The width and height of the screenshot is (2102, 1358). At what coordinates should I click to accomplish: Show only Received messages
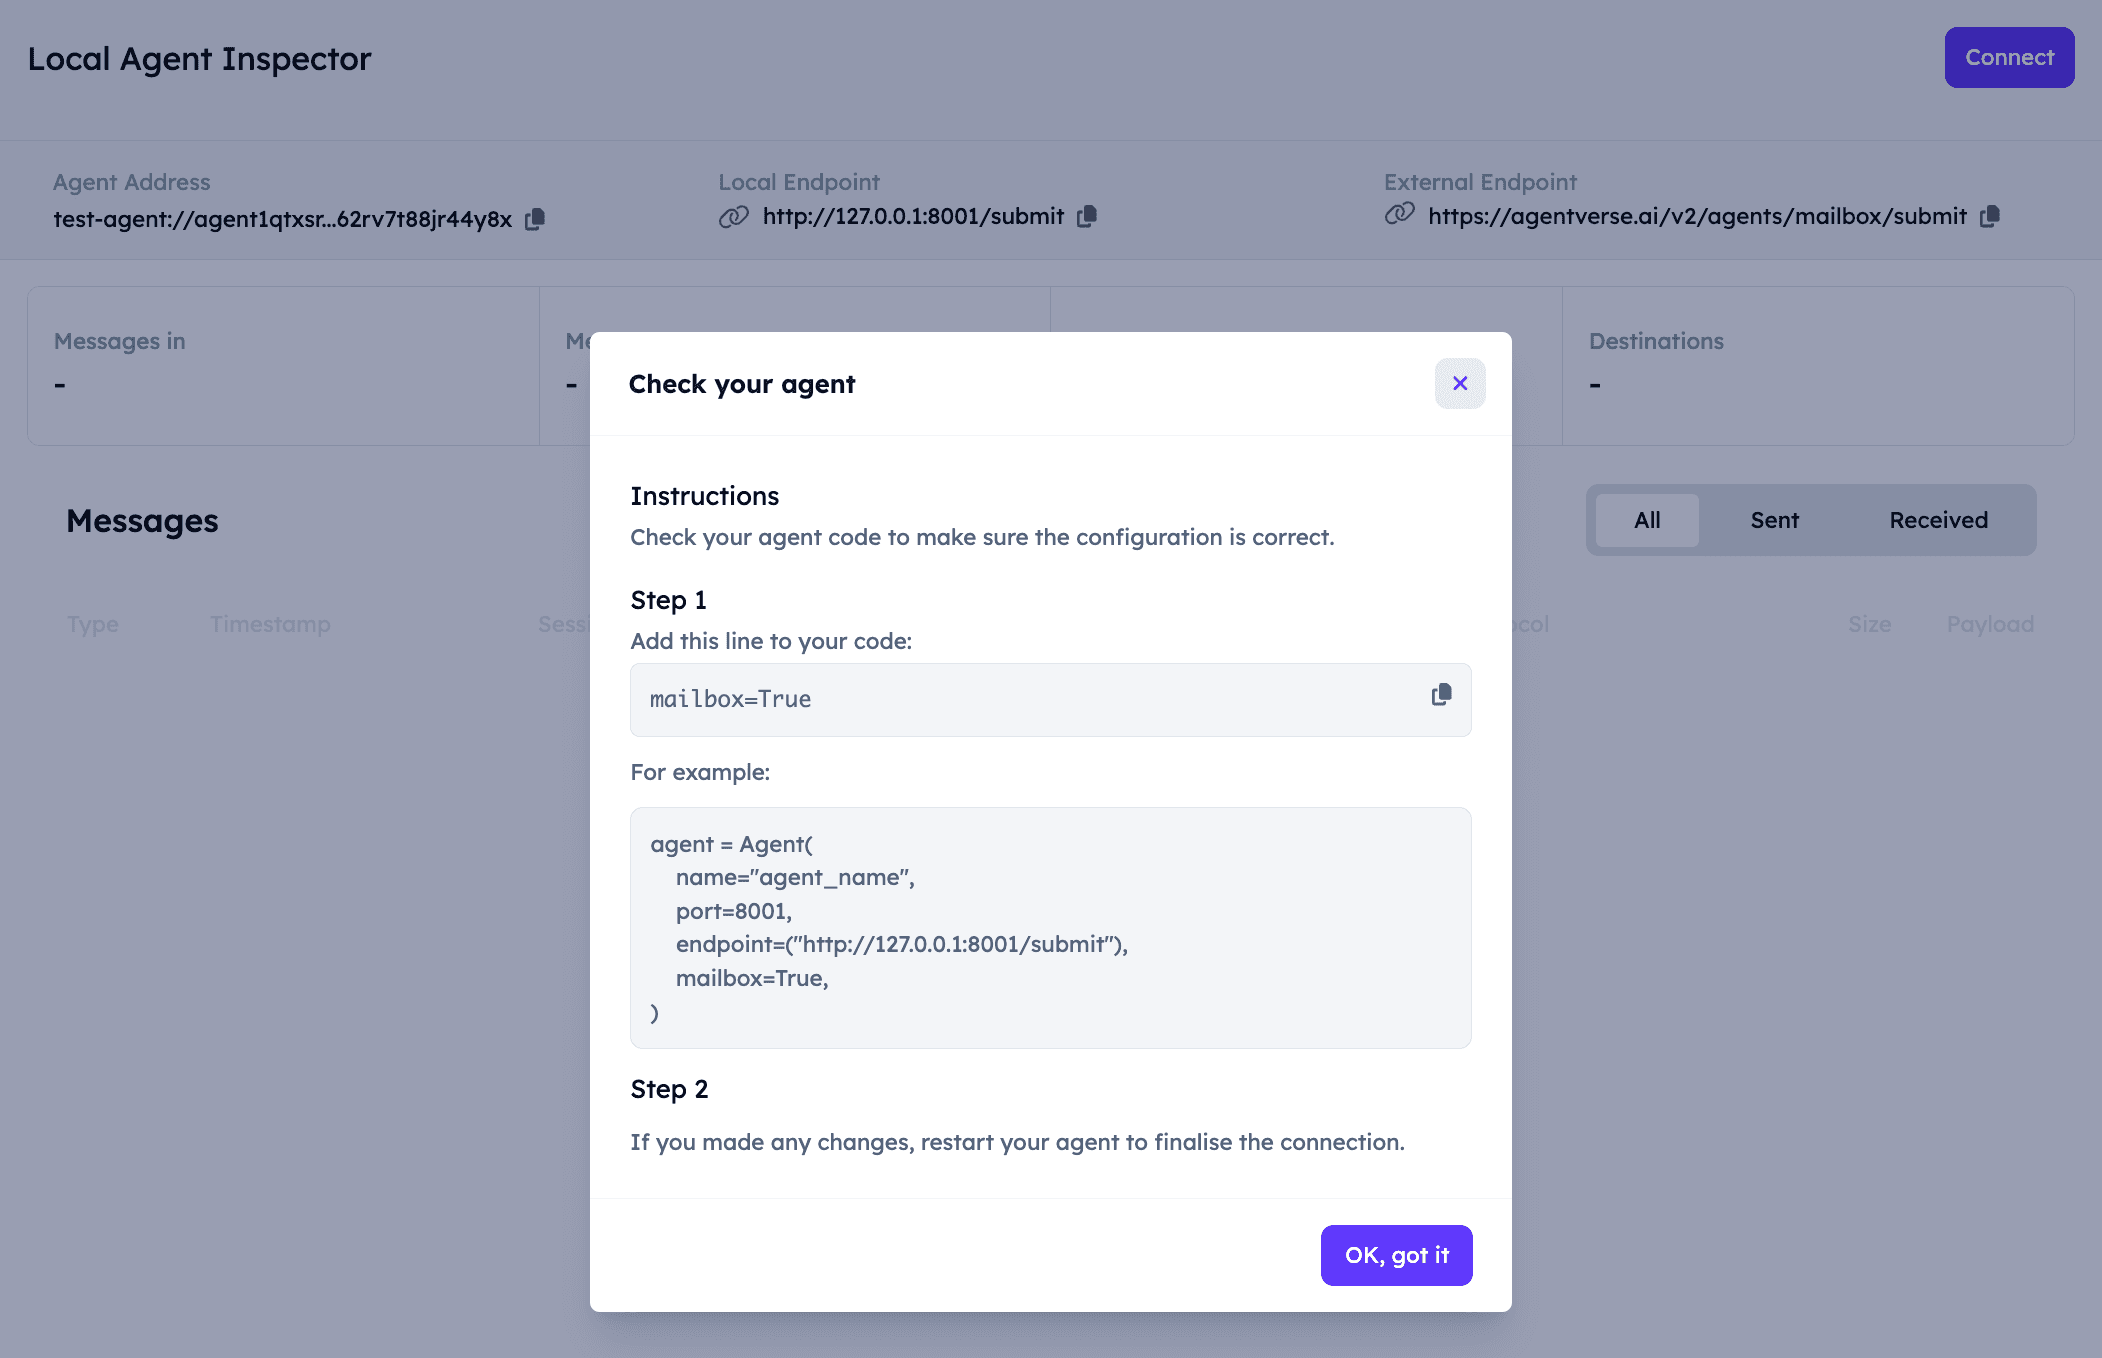click(1938, 520)
